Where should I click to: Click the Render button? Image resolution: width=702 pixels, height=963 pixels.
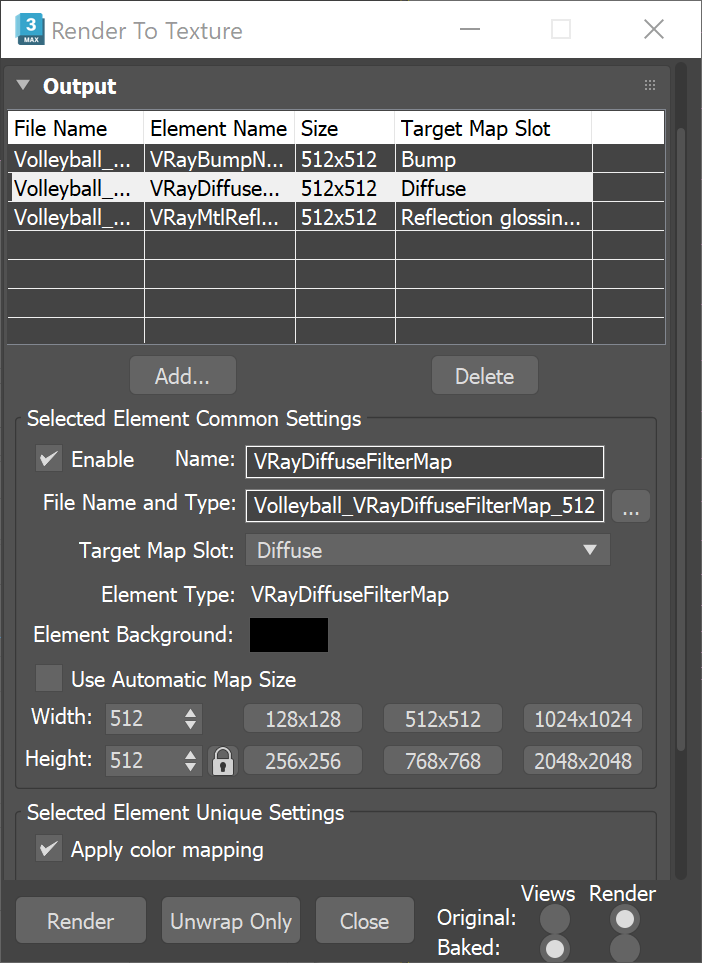click(x=81, y=921)
